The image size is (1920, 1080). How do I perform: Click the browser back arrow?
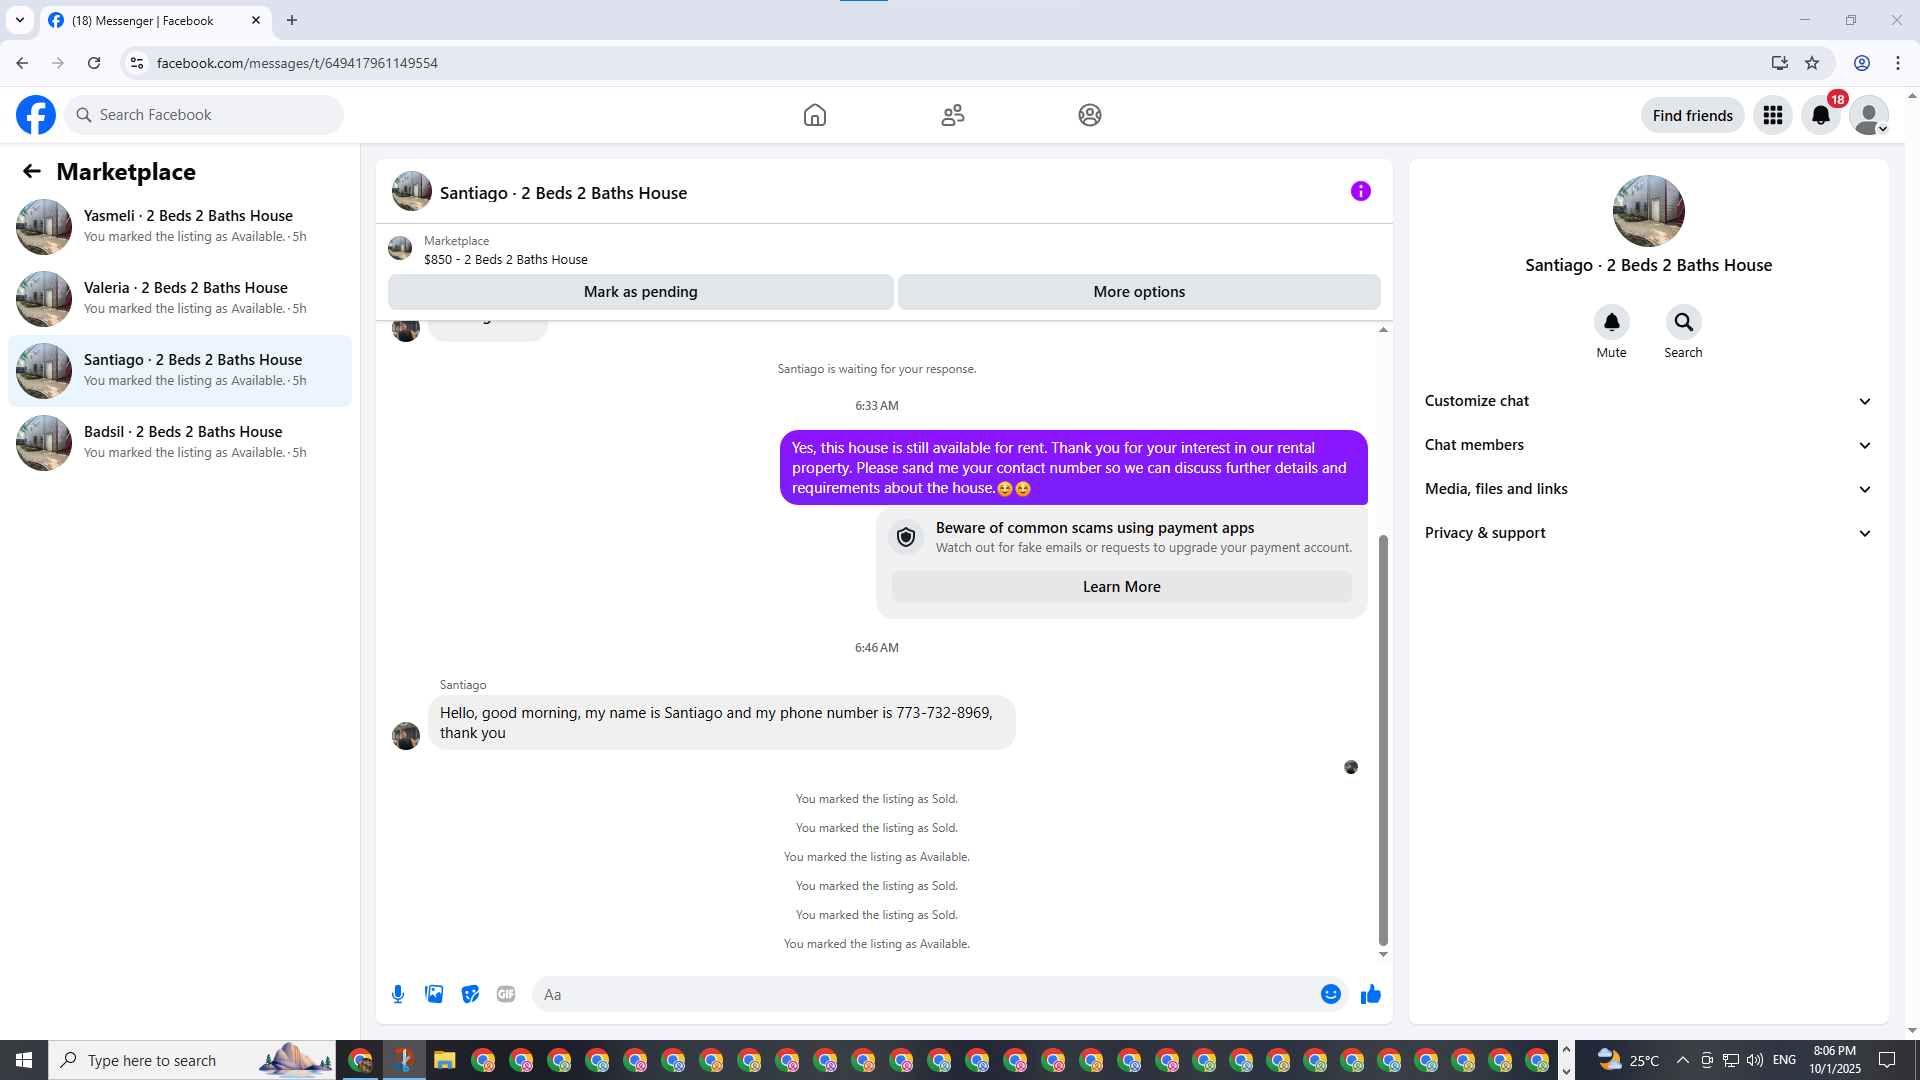[x=22, y=63]
